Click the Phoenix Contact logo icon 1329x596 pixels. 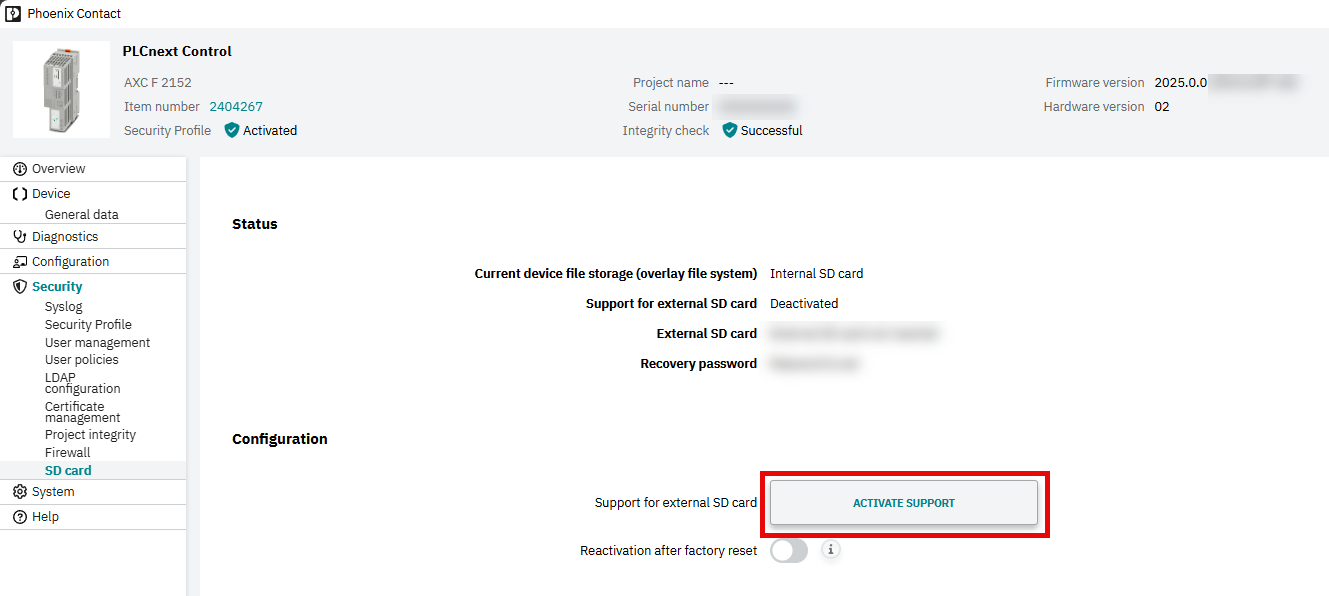[13, 14]
